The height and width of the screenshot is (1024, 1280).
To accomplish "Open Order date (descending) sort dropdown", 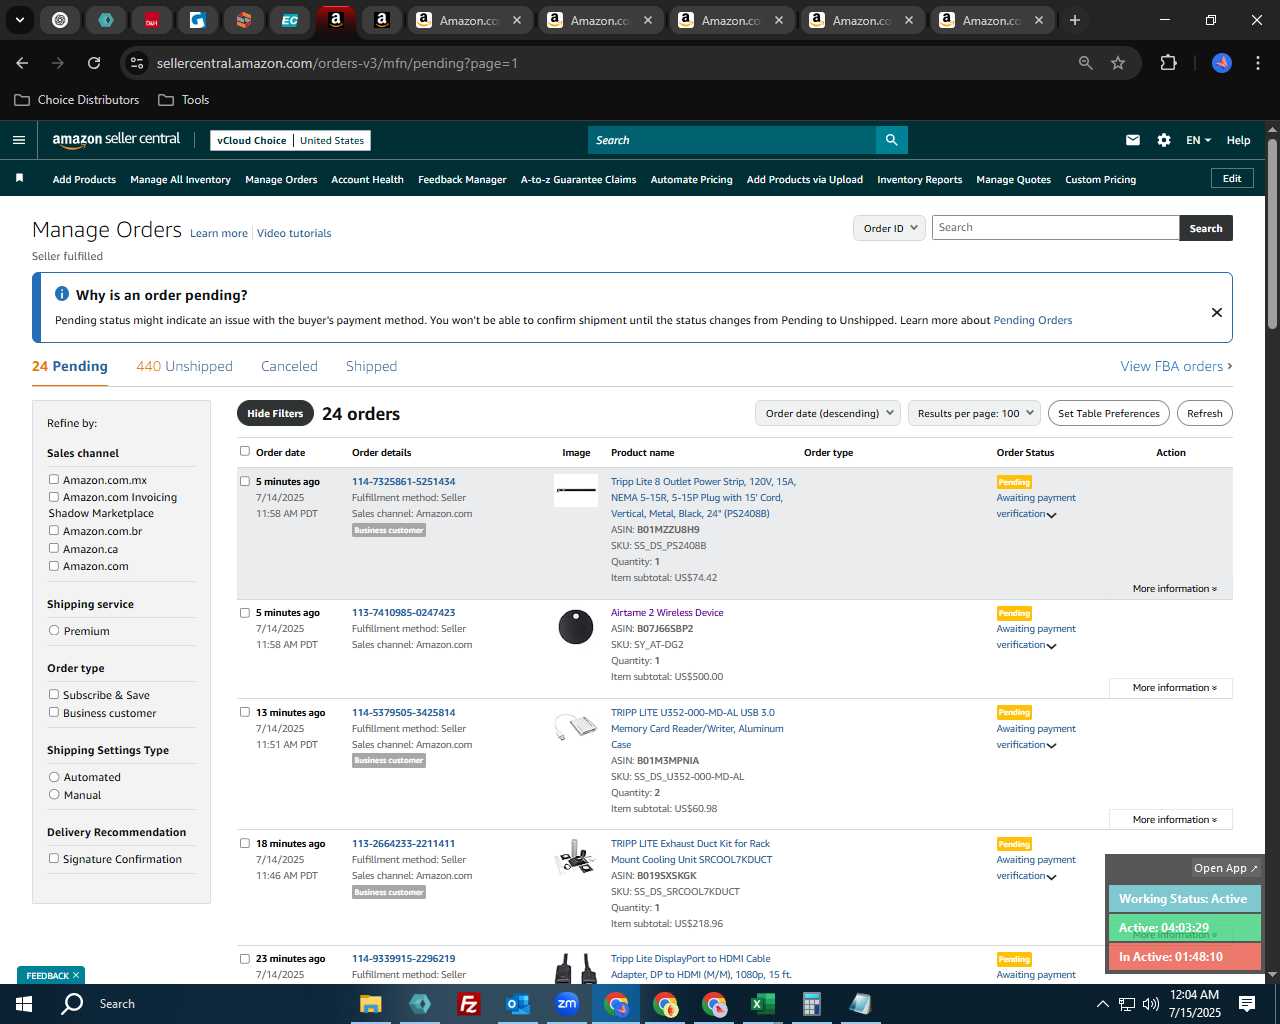I will [x=827, y=413].
